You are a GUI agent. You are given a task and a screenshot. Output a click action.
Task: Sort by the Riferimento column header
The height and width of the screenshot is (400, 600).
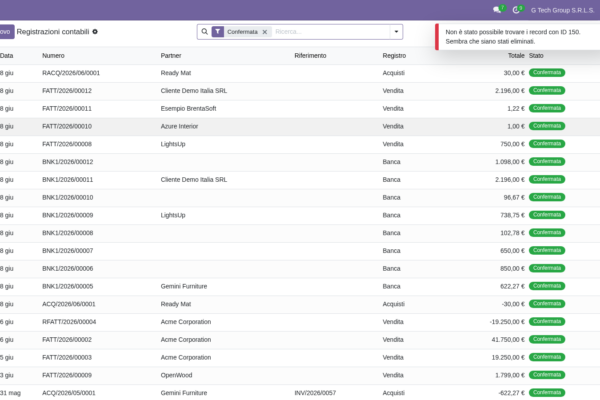(x=310, y=56)
